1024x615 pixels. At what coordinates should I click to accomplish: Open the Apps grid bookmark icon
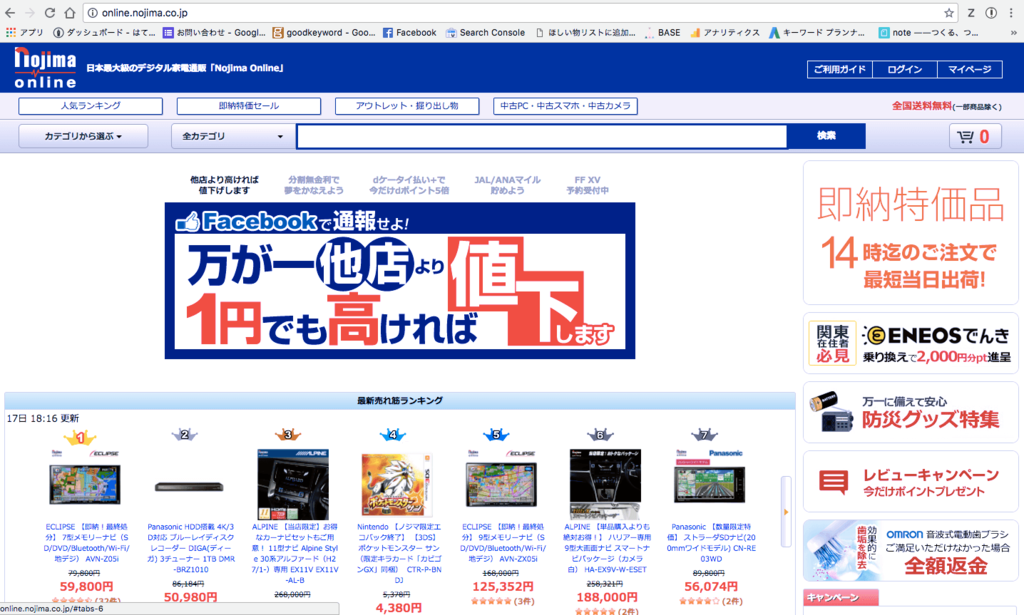10,32
